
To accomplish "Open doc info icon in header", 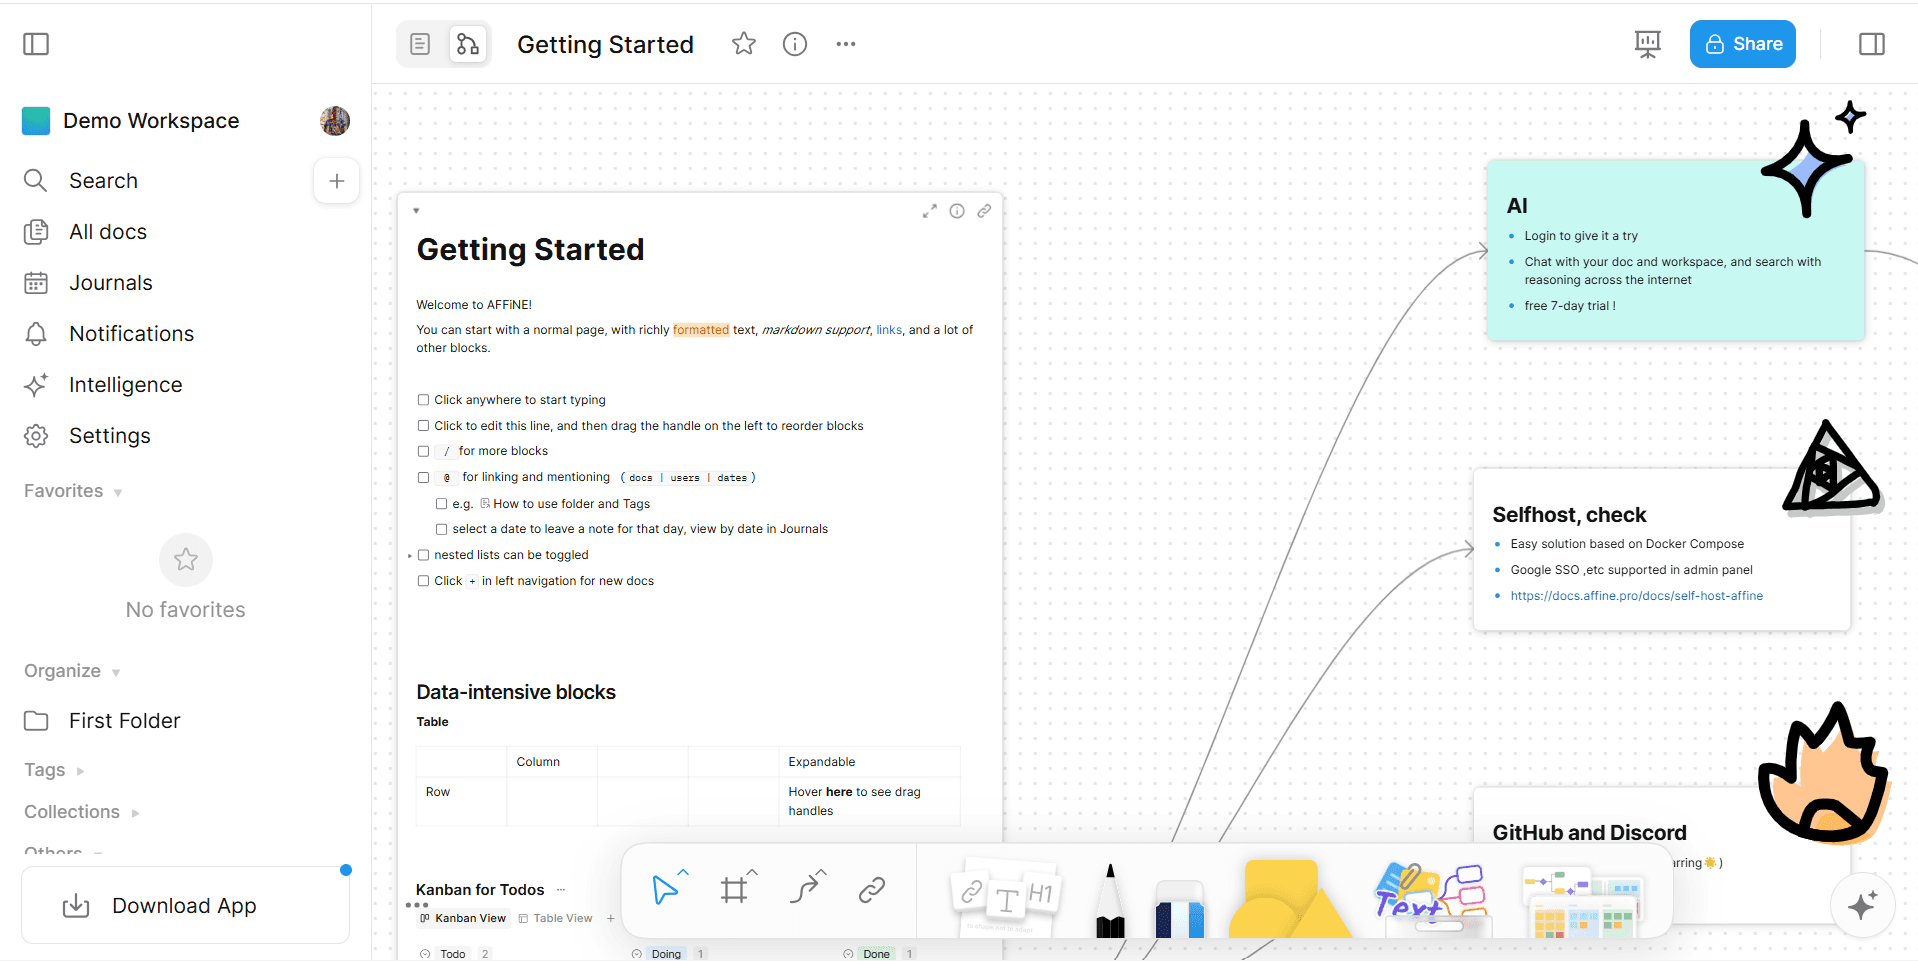I will (x=795, y=44).
